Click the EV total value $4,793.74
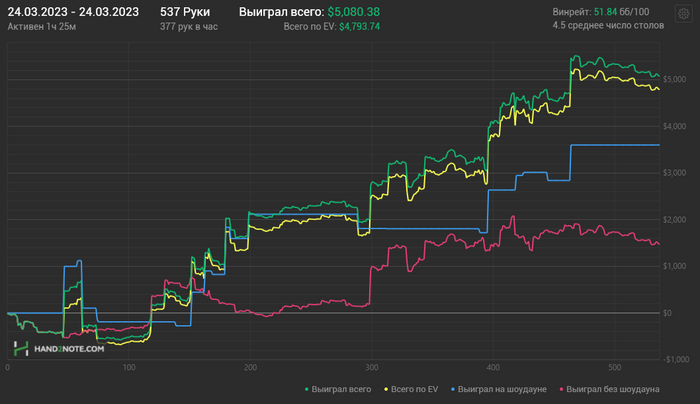Viewport: 700px width, 404px height. coord(359,27)
